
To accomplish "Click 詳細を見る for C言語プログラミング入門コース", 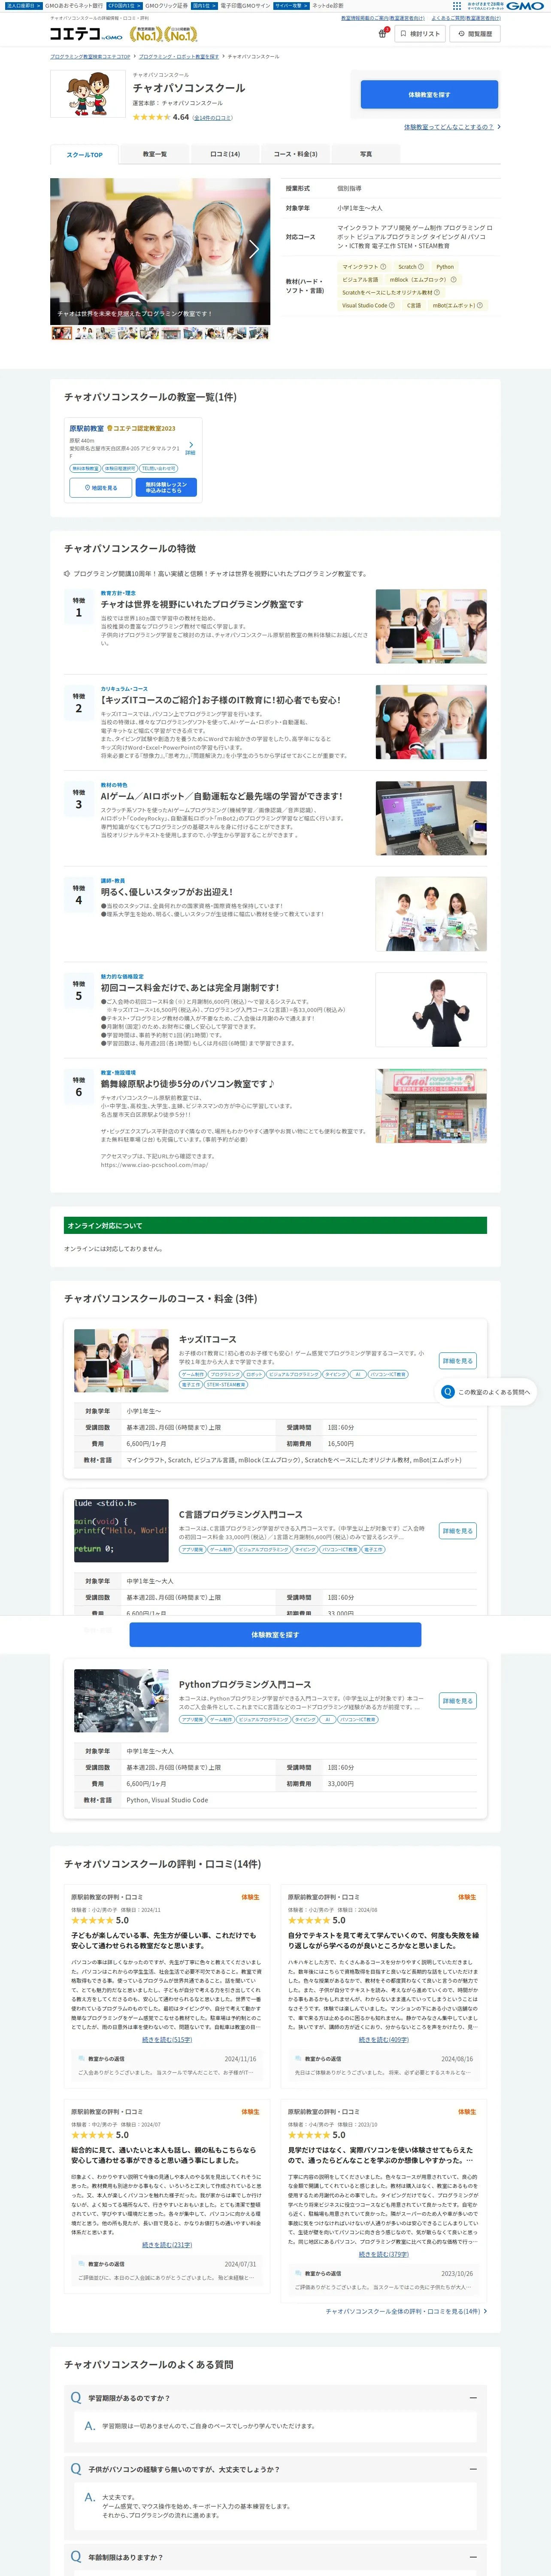I will point(458,1531).
